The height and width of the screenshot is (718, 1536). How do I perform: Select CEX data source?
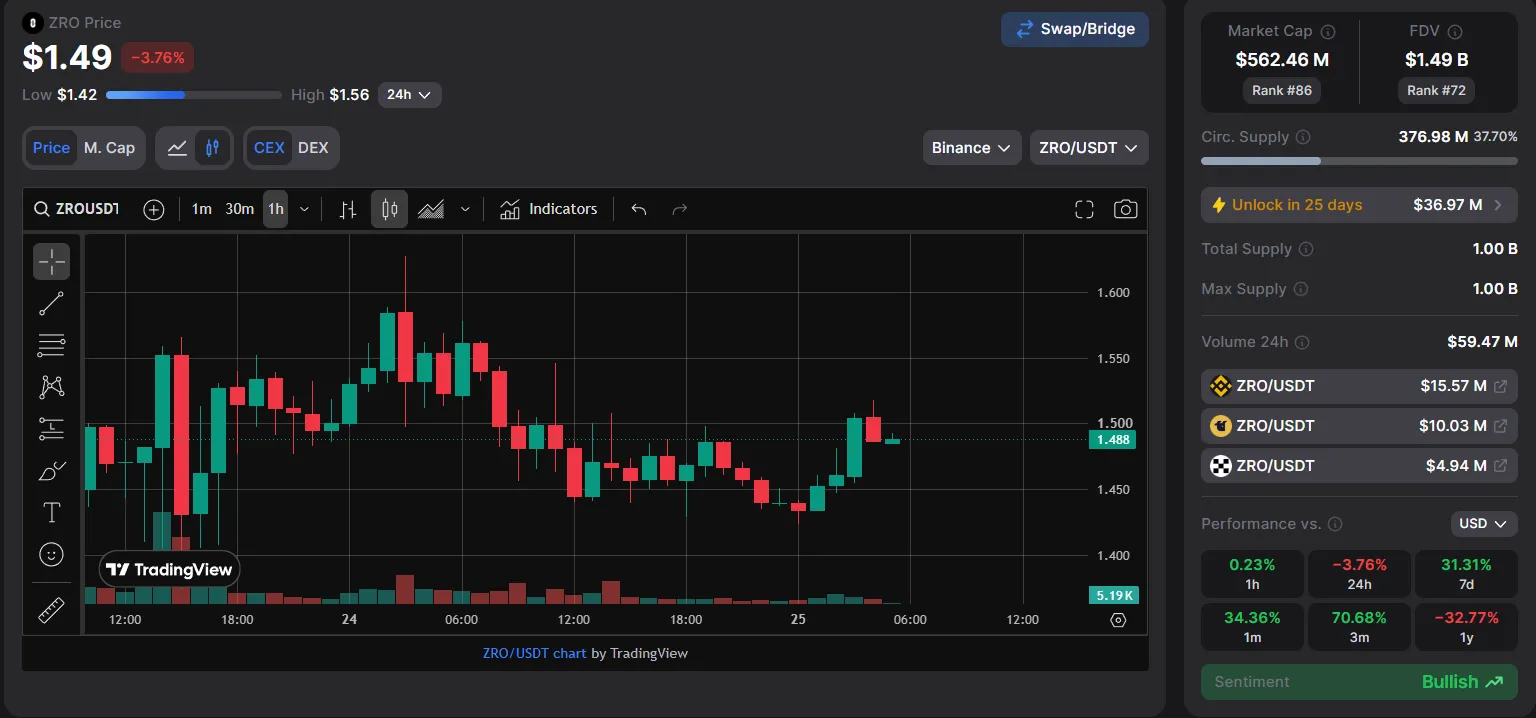click(x=269, y=148)
